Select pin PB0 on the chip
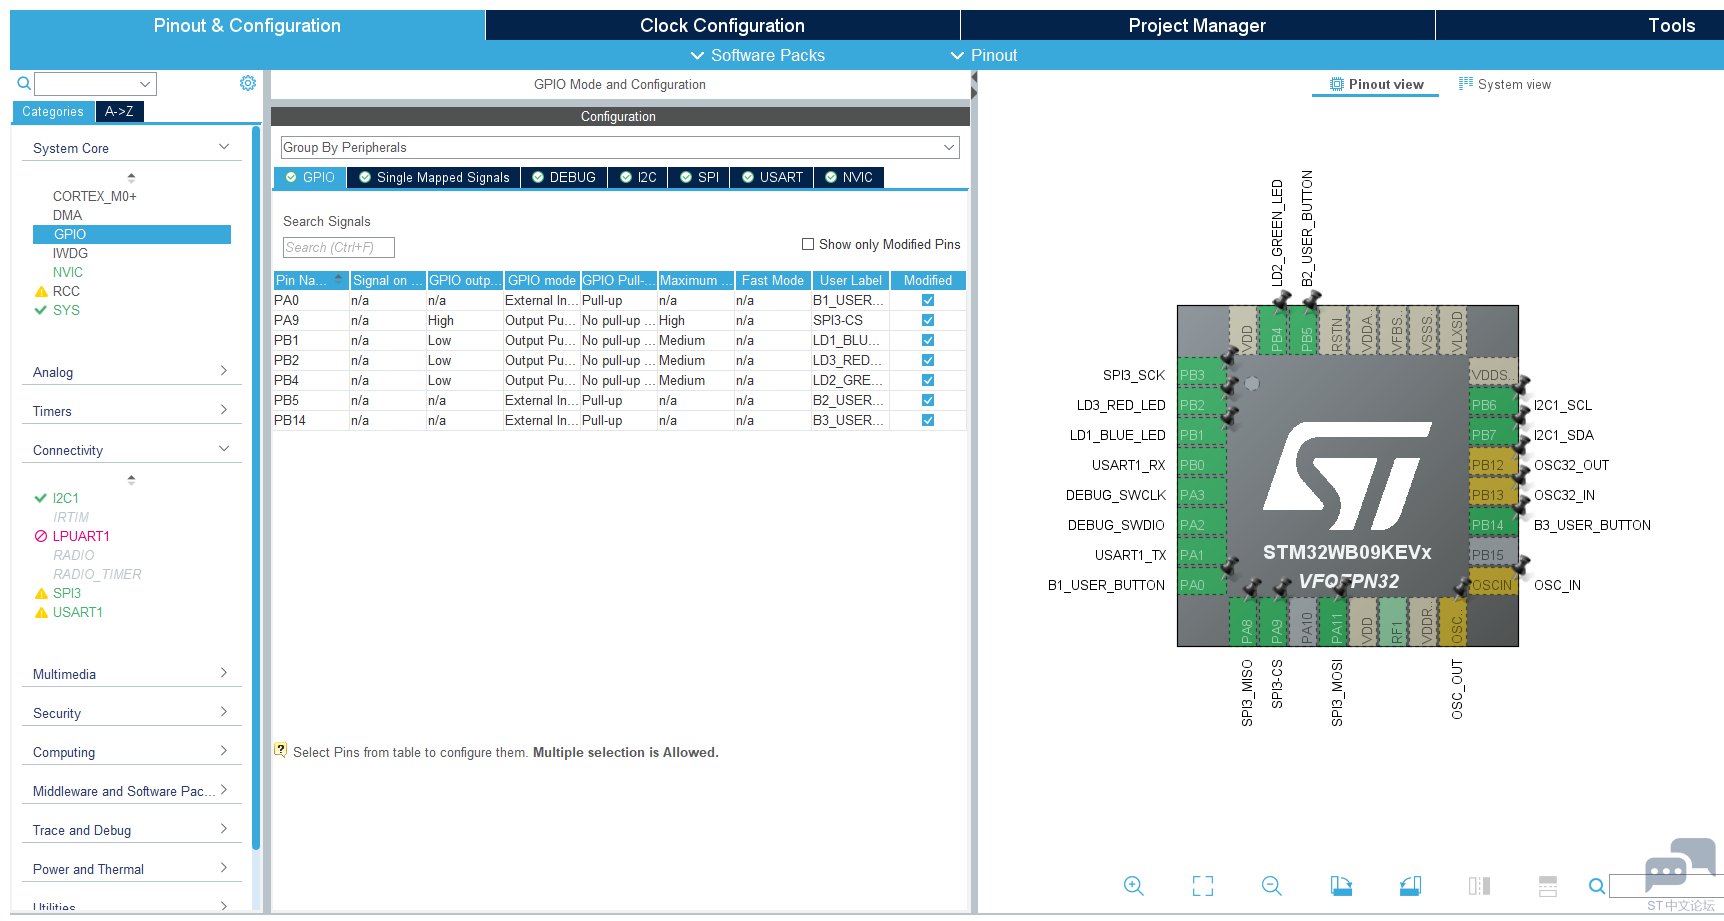The height and width of the screenshot is (921, 1724). tap(1203, 465)
